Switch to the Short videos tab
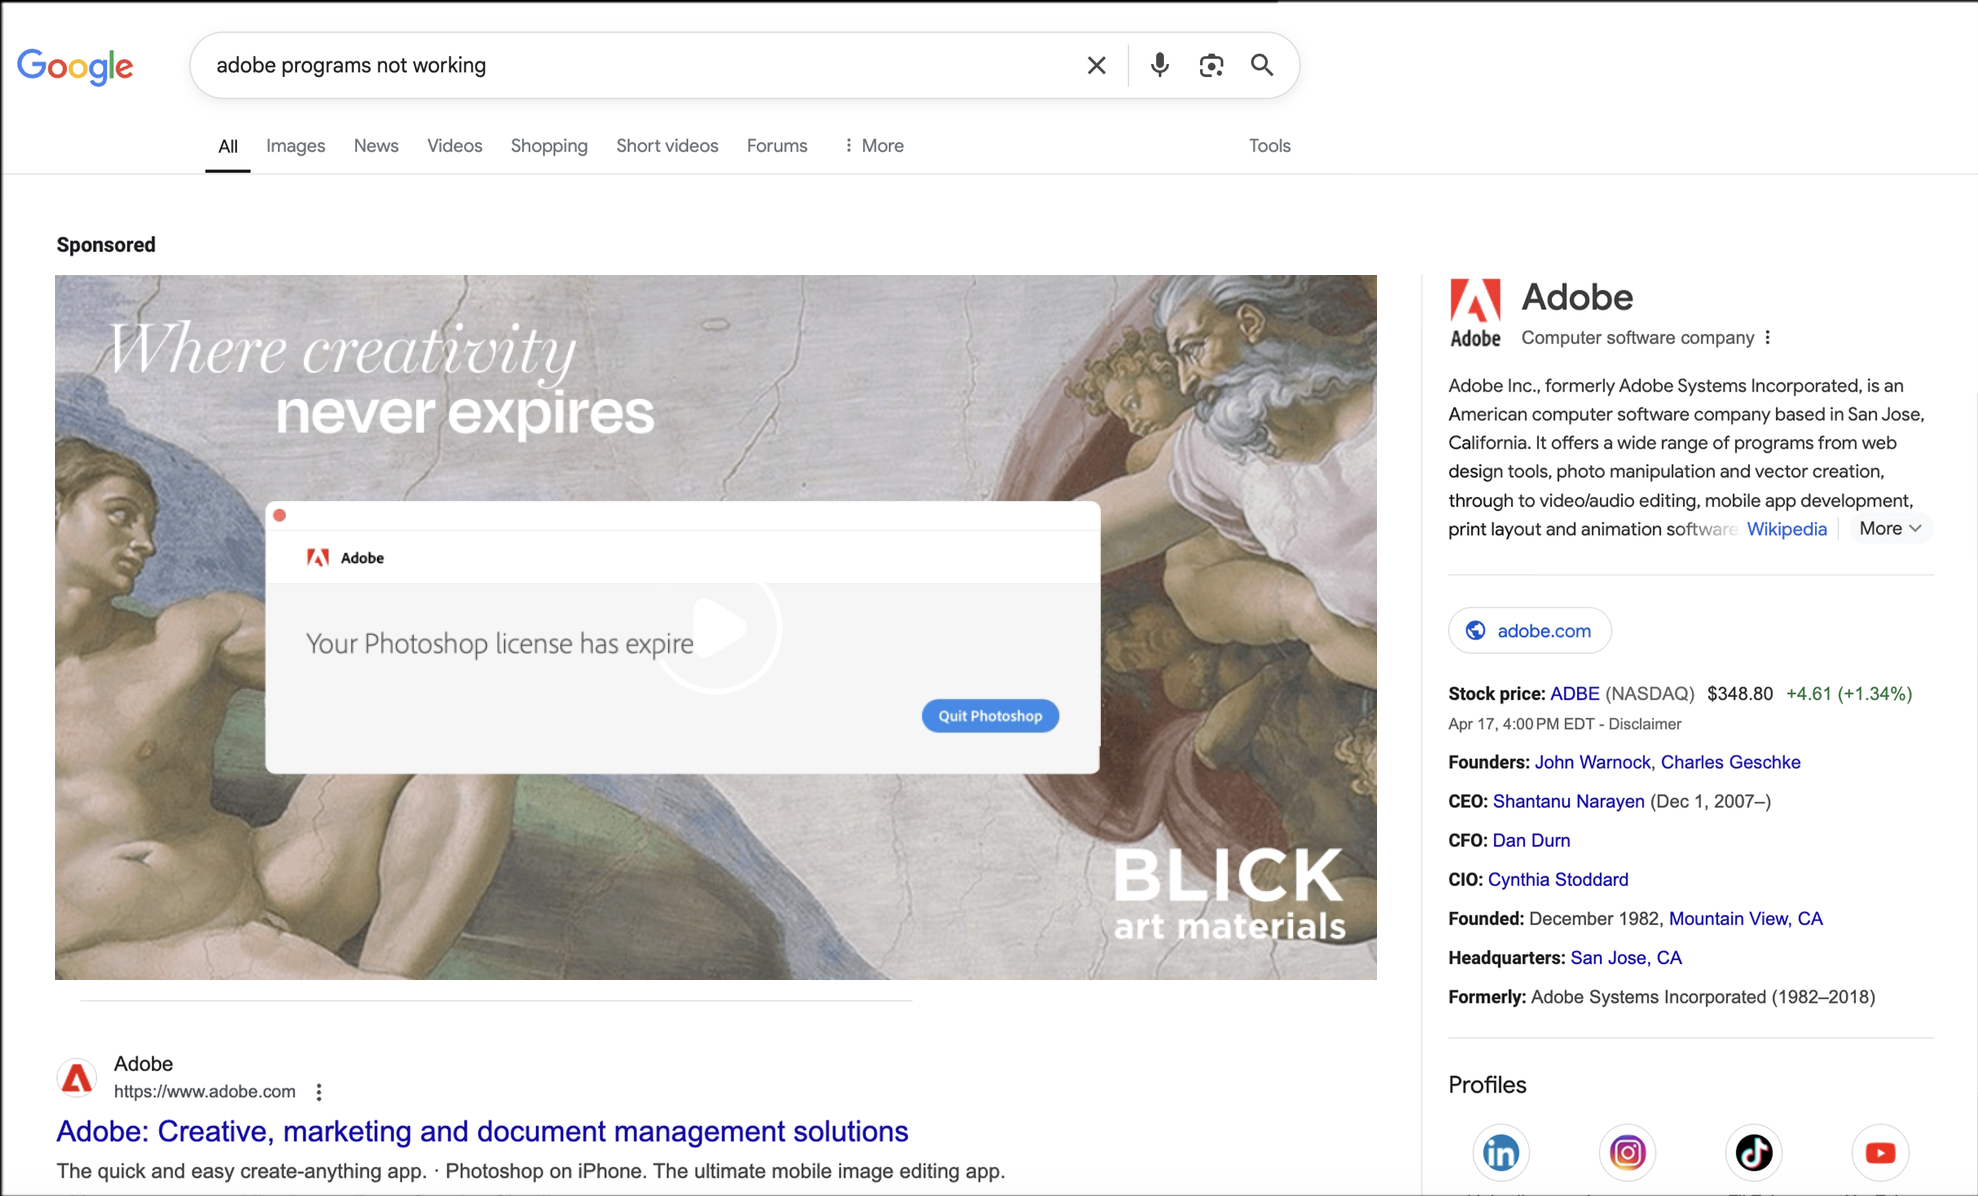 (x=667, y=146)
